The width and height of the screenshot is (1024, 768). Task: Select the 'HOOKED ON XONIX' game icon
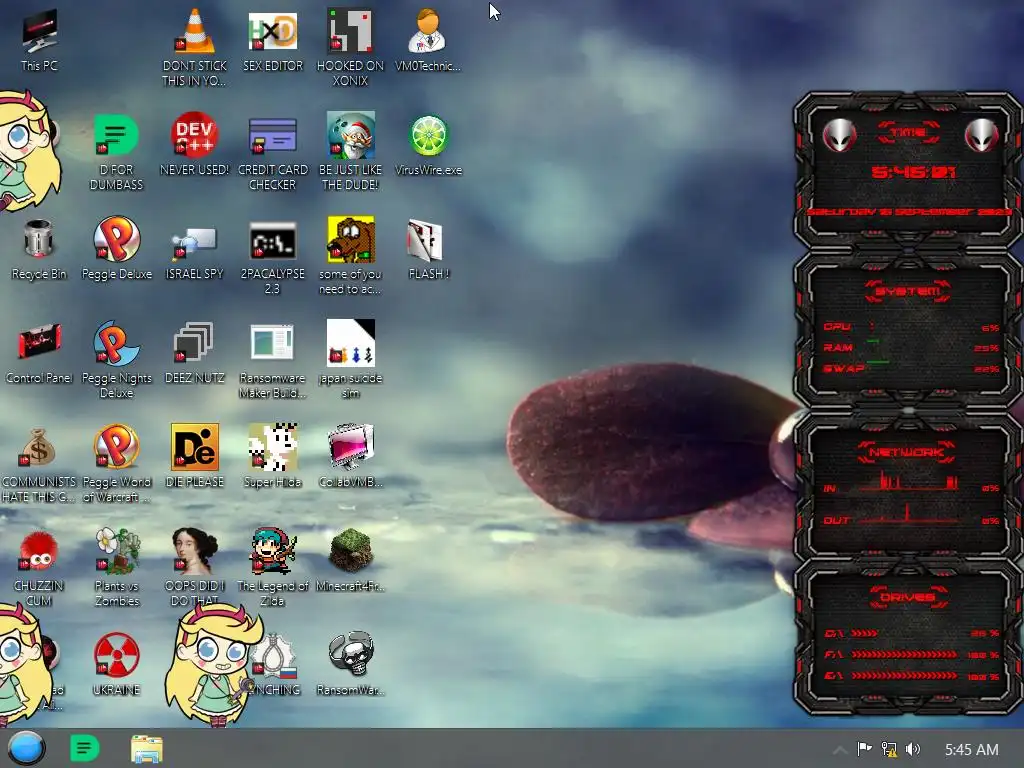[x=351, y=47]
